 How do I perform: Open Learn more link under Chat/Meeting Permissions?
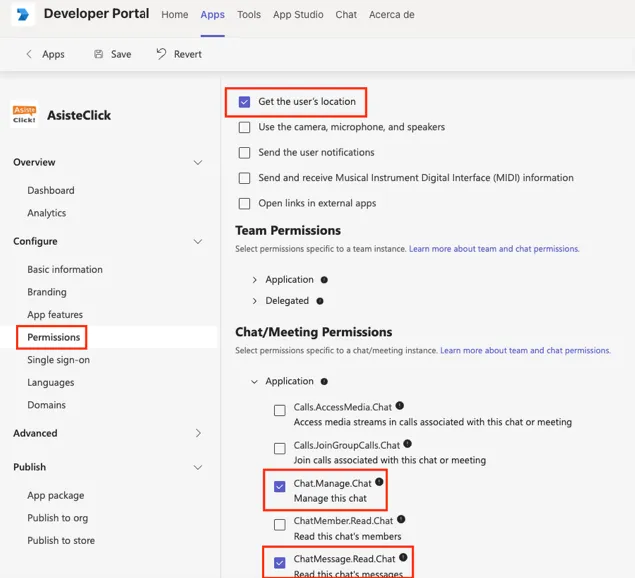click(x=525, y=350)
